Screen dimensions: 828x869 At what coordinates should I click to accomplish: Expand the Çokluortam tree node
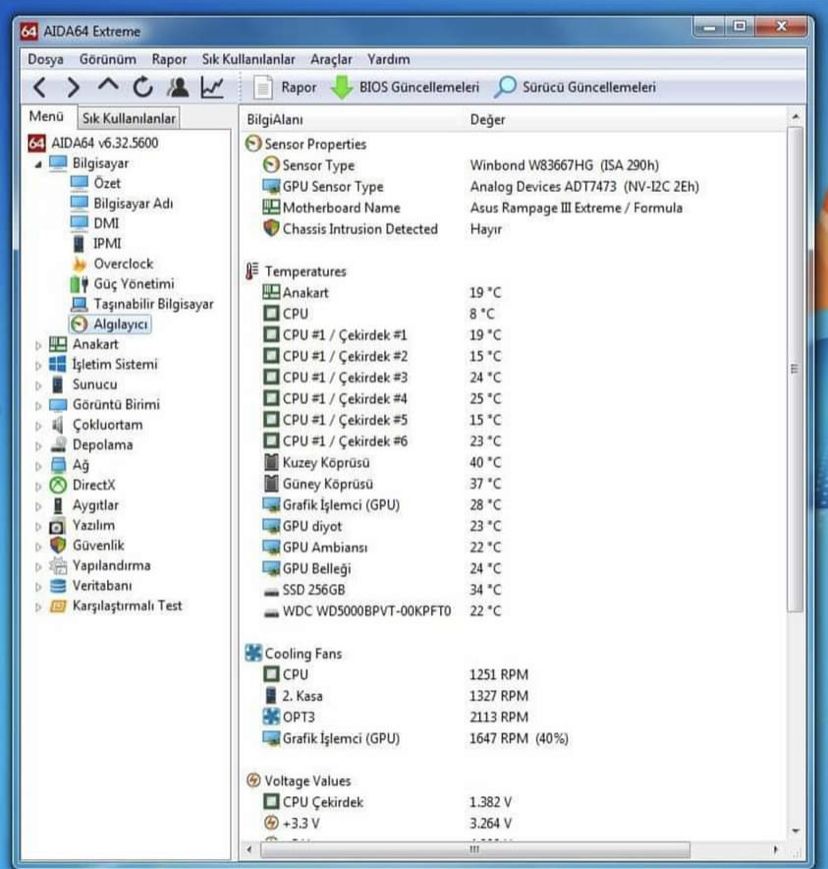point(38,426)
